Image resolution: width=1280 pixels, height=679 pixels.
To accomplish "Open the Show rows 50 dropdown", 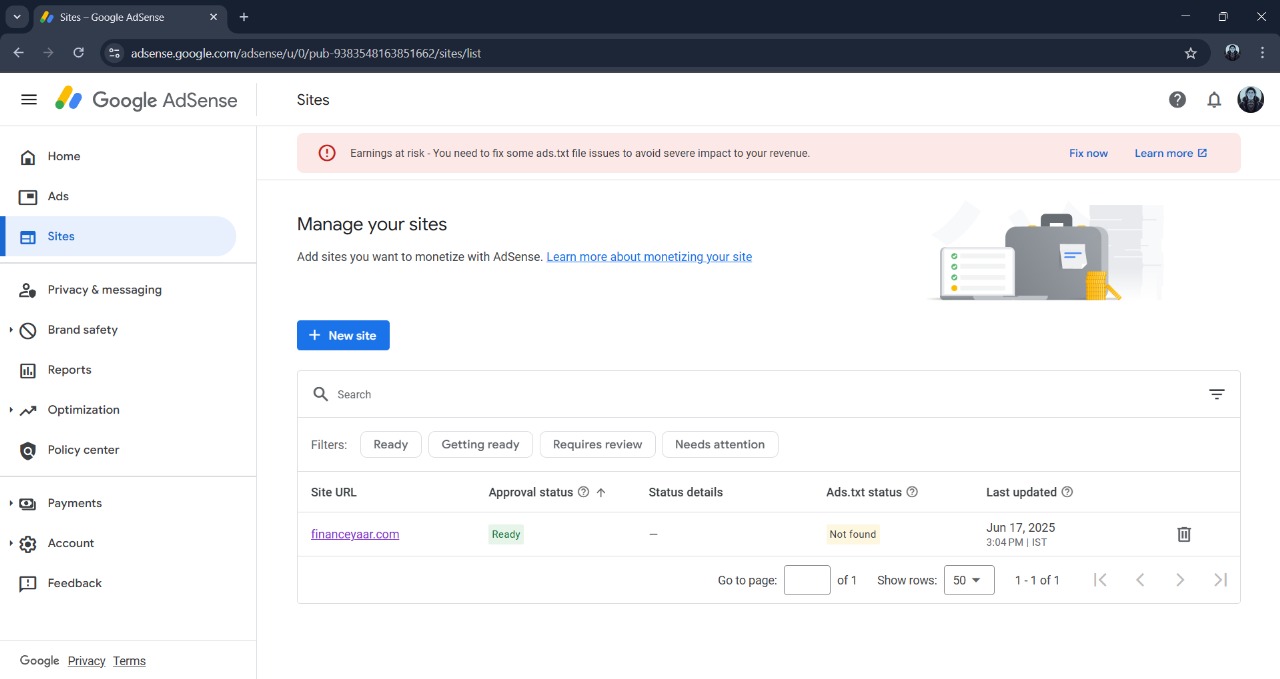I will coord(969,580).
